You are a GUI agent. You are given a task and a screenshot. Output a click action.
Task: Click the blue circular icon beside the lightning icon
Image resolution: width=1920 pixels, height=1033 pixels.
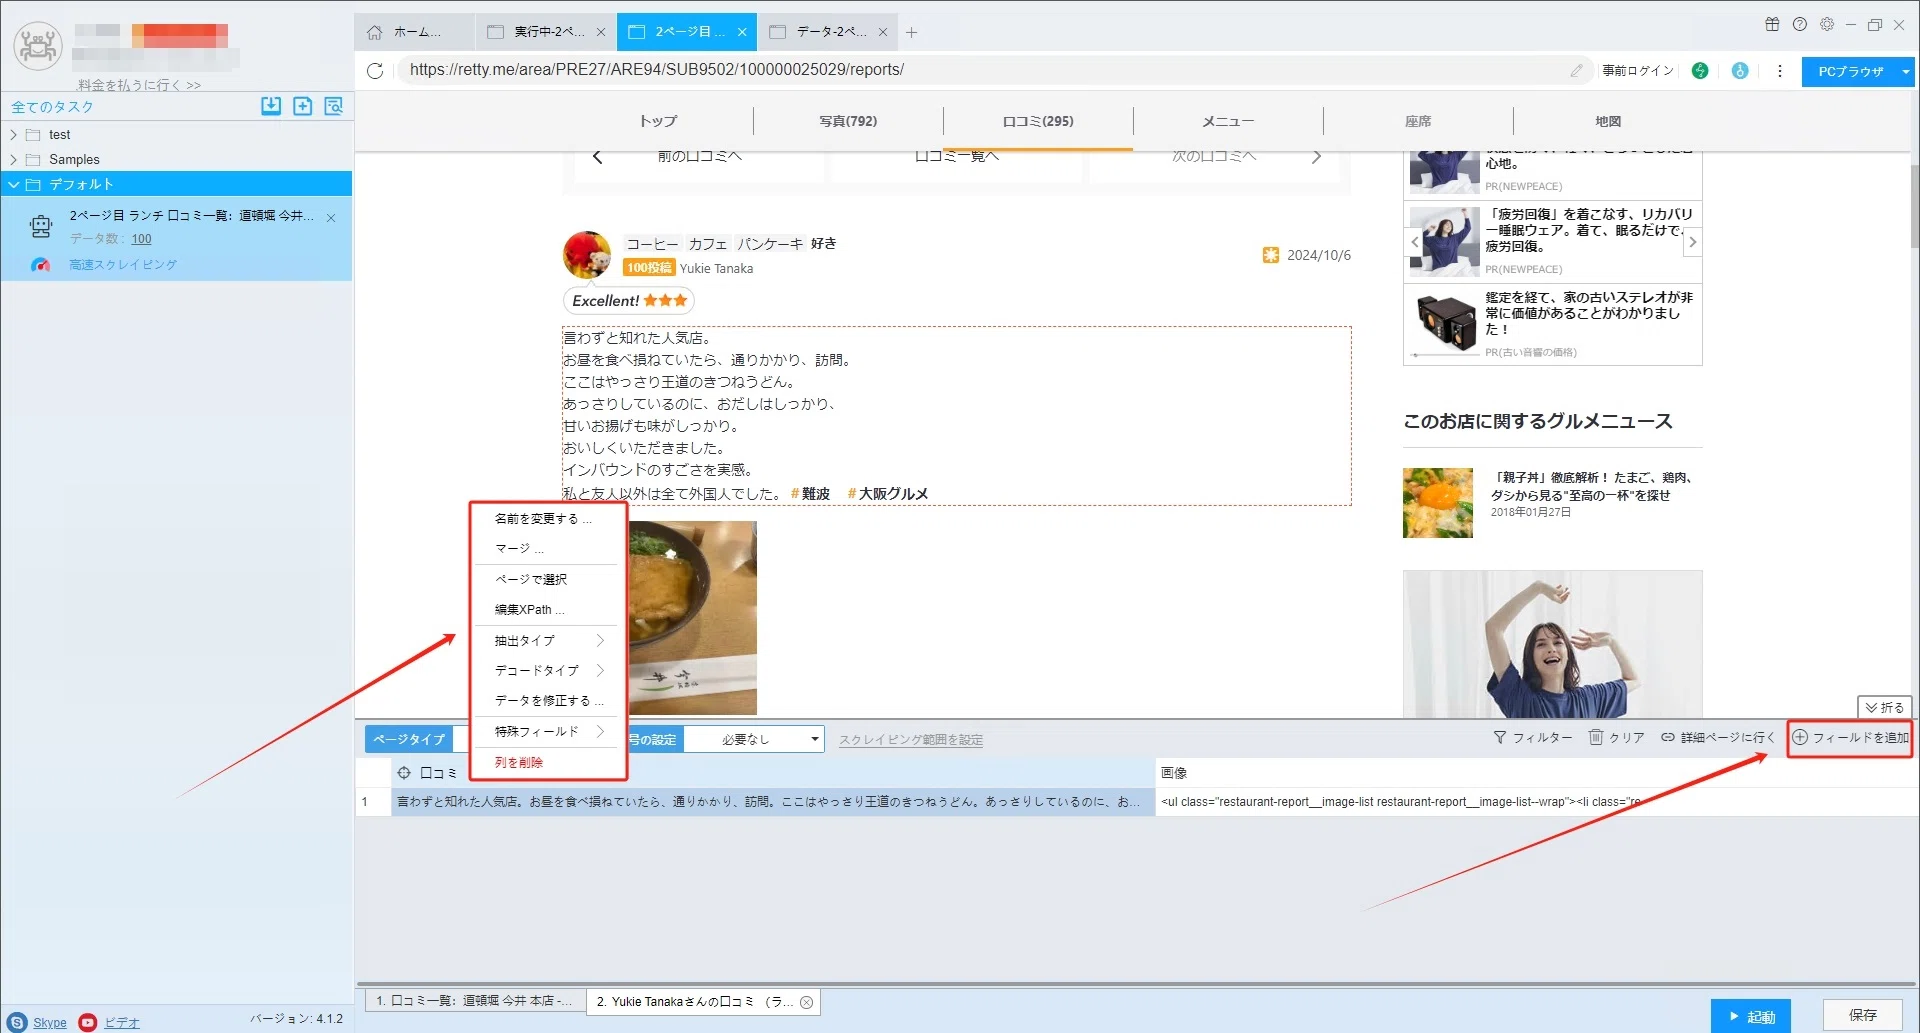tap(1740, 71)
